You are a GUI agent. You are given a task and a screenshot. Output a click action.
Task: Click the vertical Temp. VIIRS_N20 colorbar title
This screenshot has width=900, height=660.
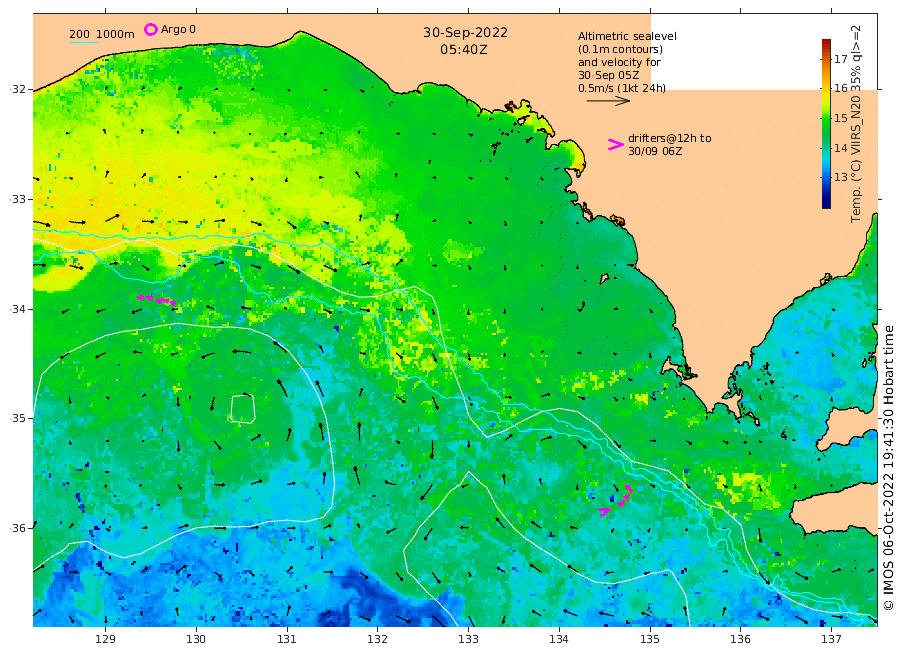coord(855,124)
